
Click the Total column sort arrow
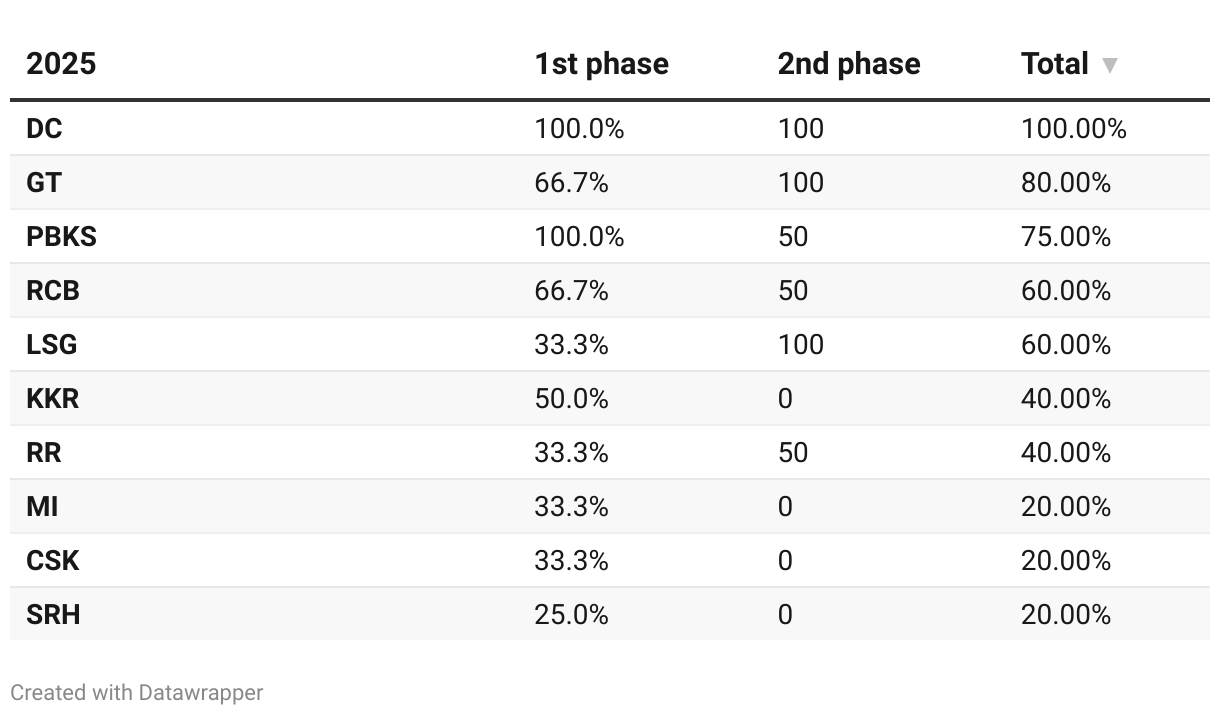[1109, 65]
